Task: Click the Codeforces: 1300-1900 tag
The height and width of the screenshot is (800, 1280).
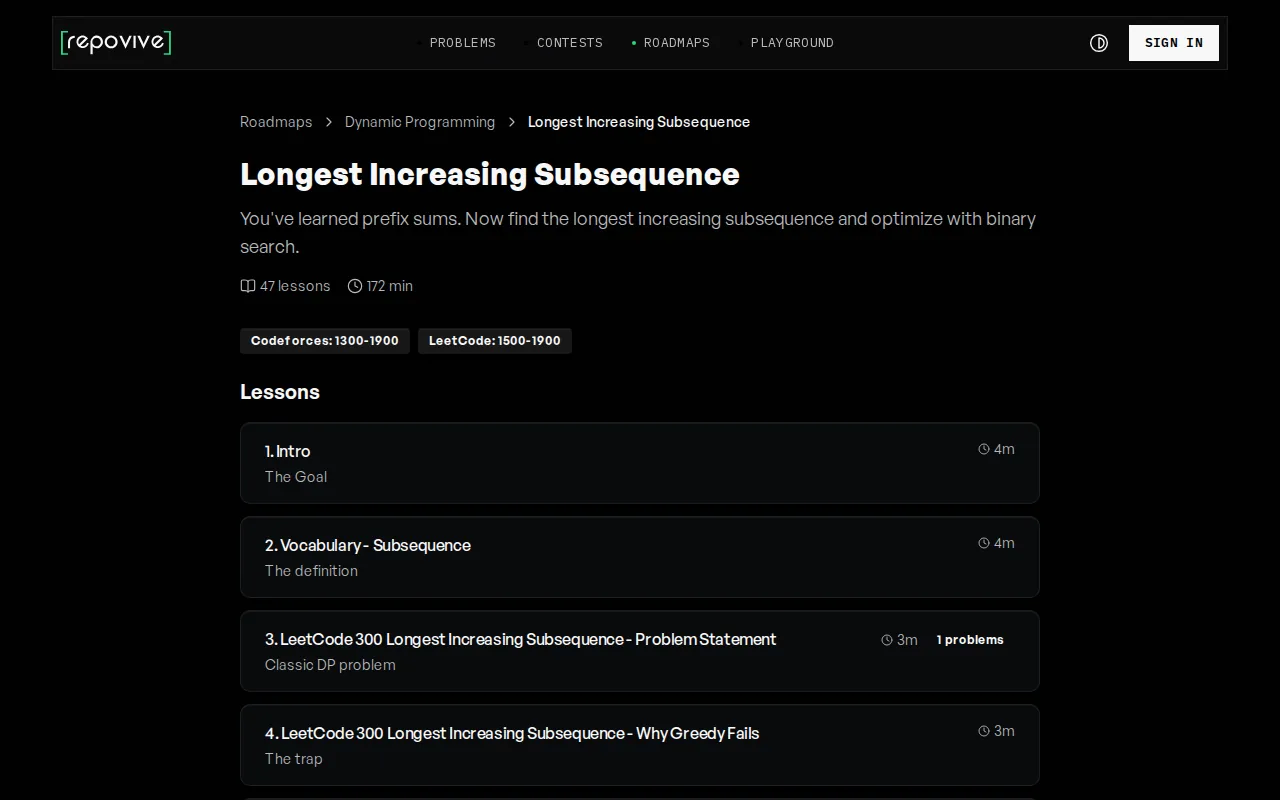Action: point(325,341)
